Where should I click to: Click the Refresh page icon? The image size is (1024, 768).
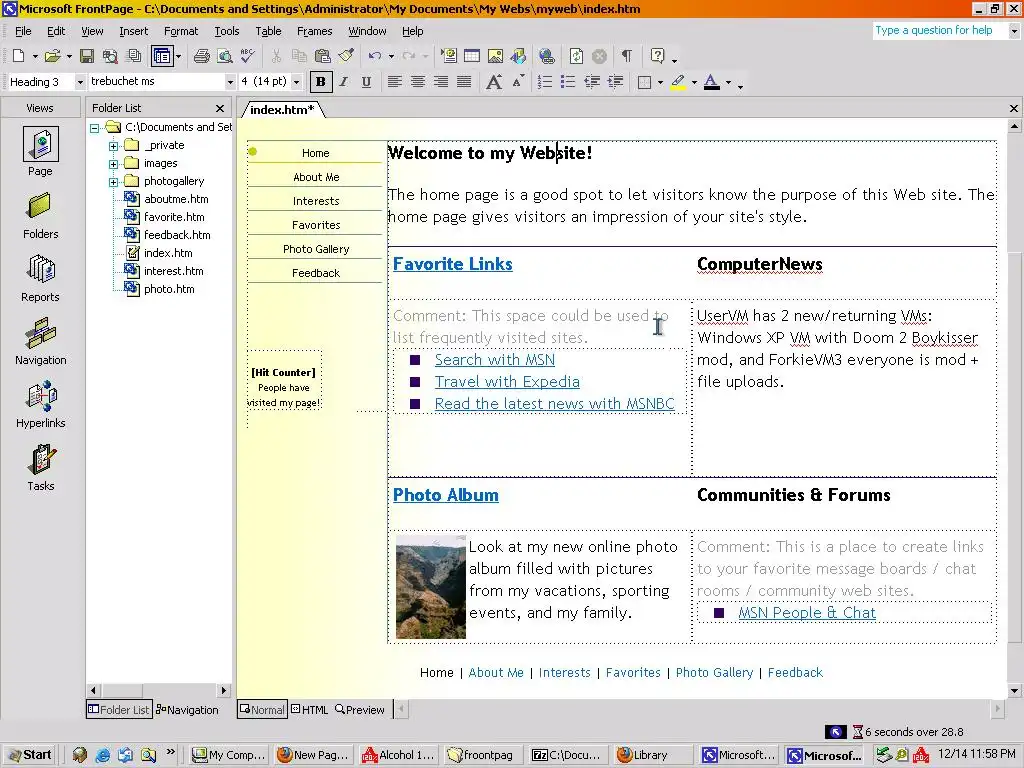click(576, 56)
